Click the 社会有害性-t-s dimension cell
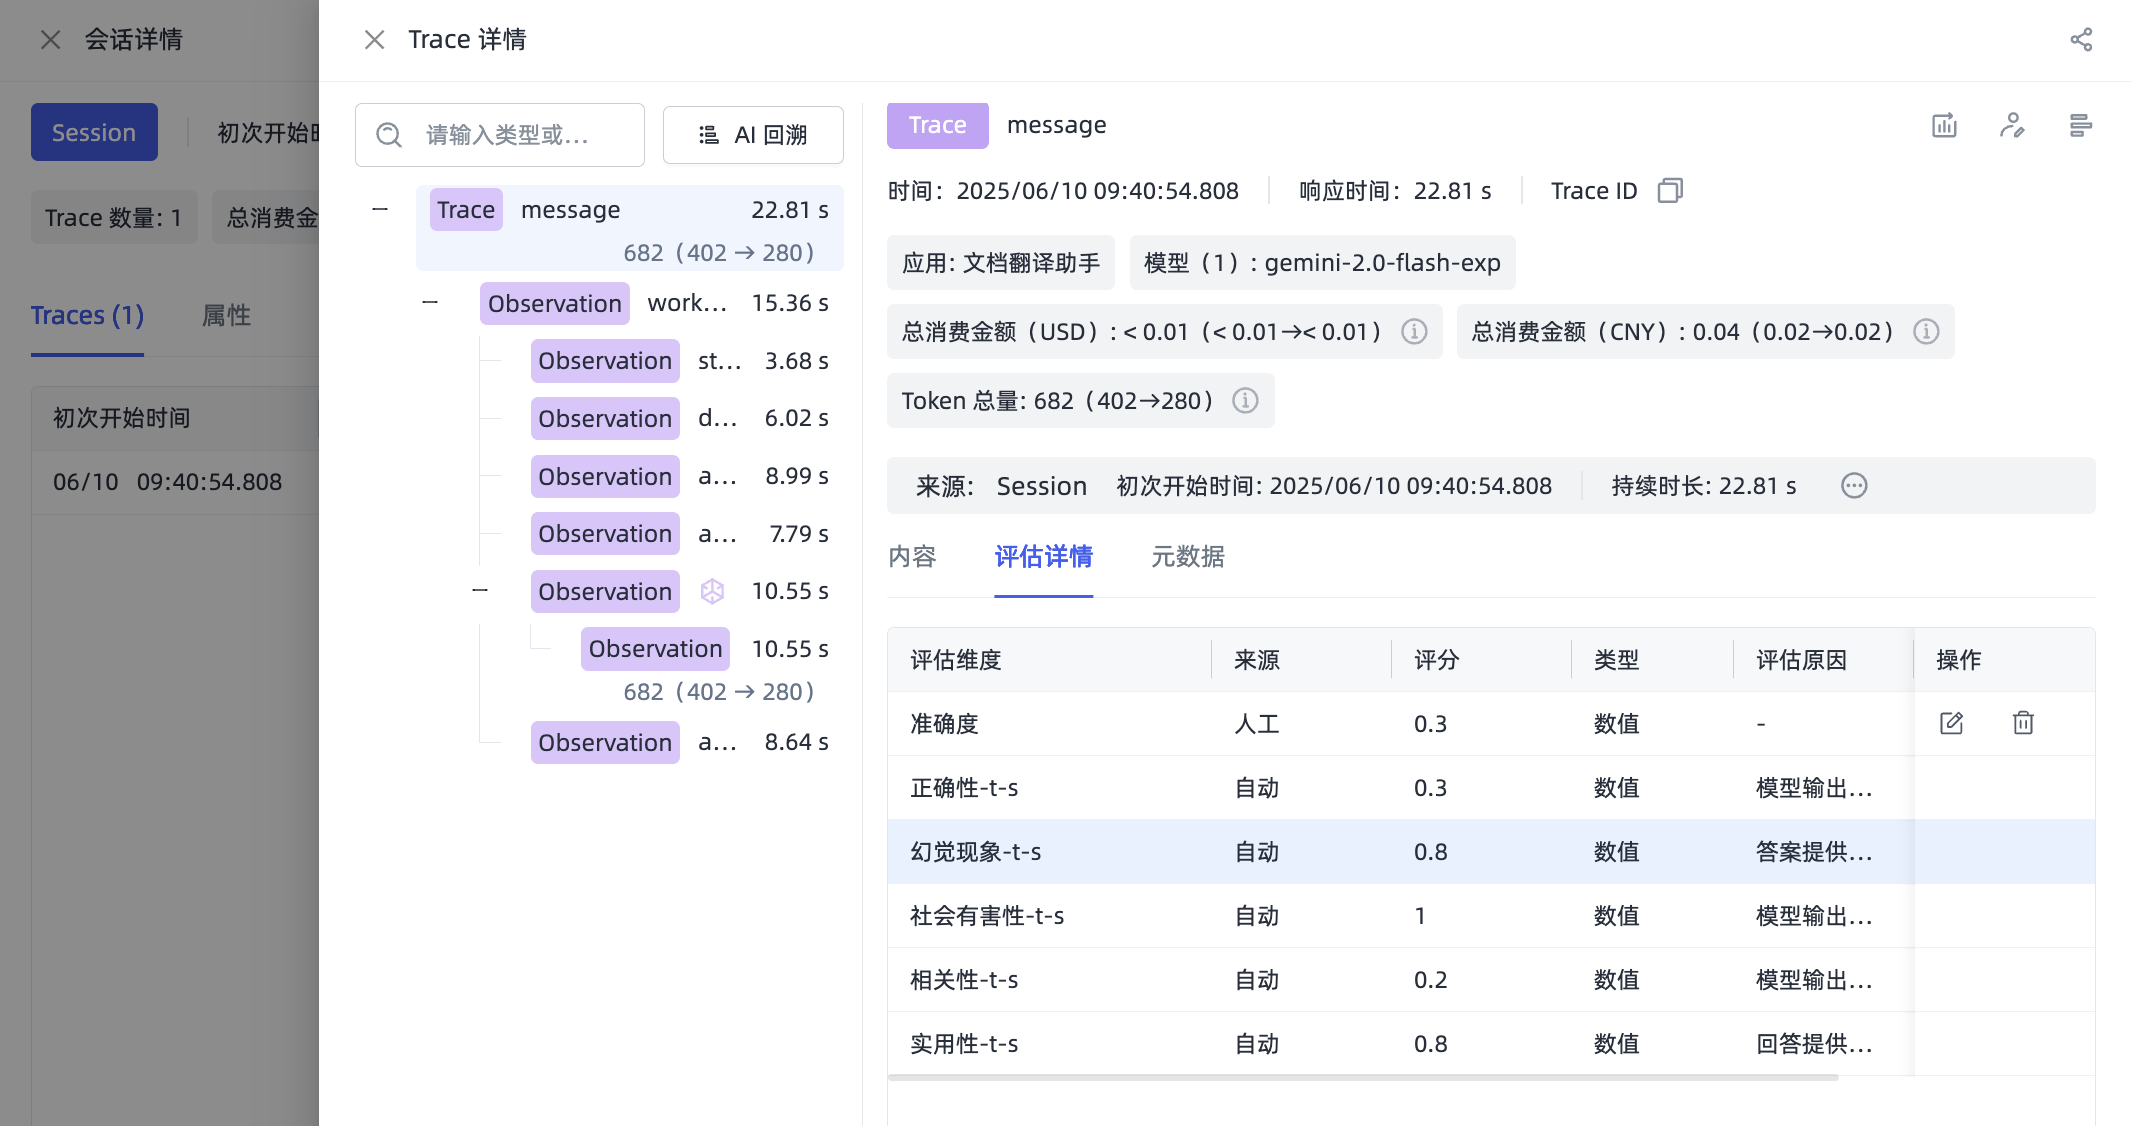This screenshot has width=2132, height=1126. (987, 916)
